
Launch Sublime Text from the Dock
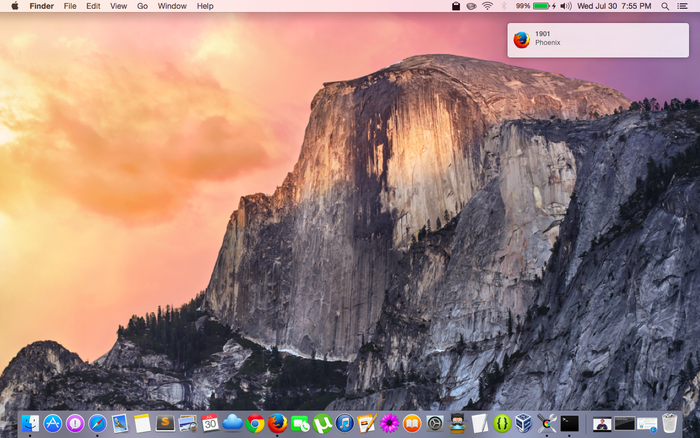click(x=165, y=423)
